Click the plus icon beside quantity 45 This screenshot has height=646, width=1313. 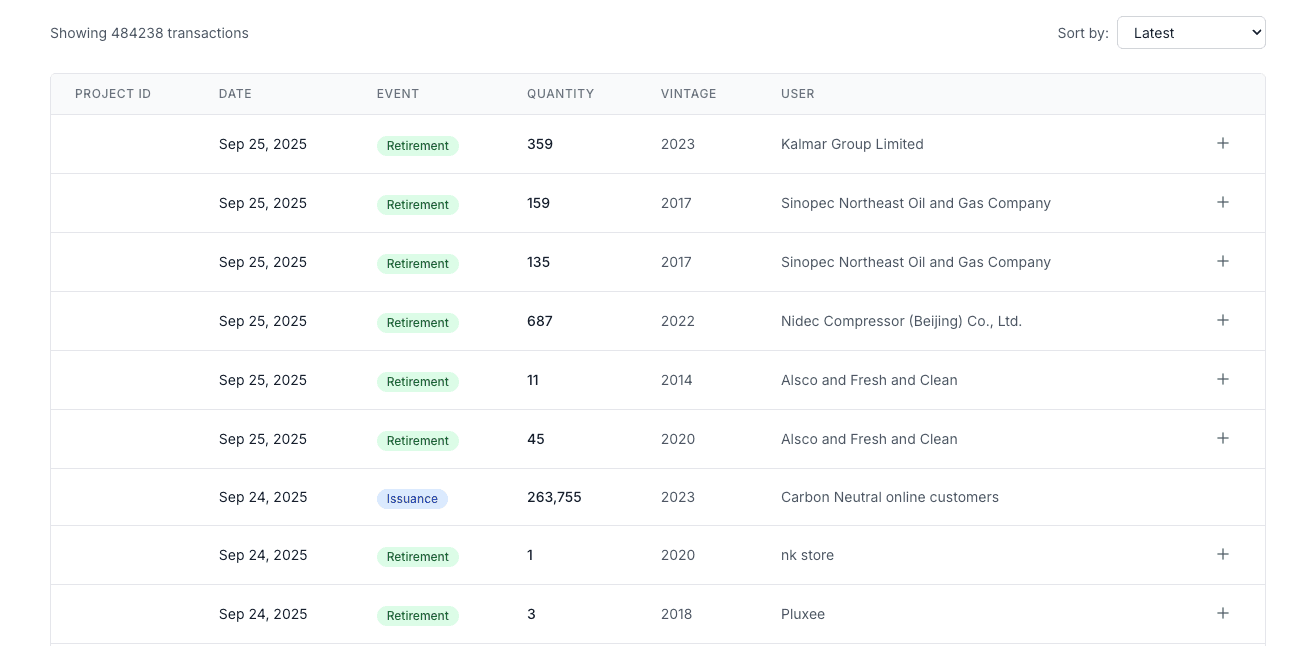(1222, 438)
